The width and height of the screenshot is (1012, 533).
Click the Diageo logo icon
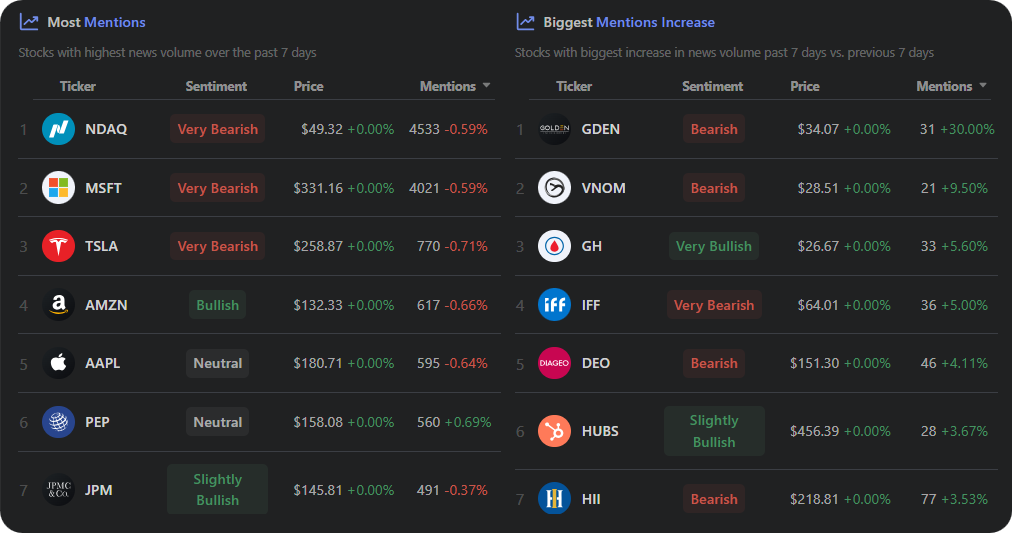click(554, 363)
